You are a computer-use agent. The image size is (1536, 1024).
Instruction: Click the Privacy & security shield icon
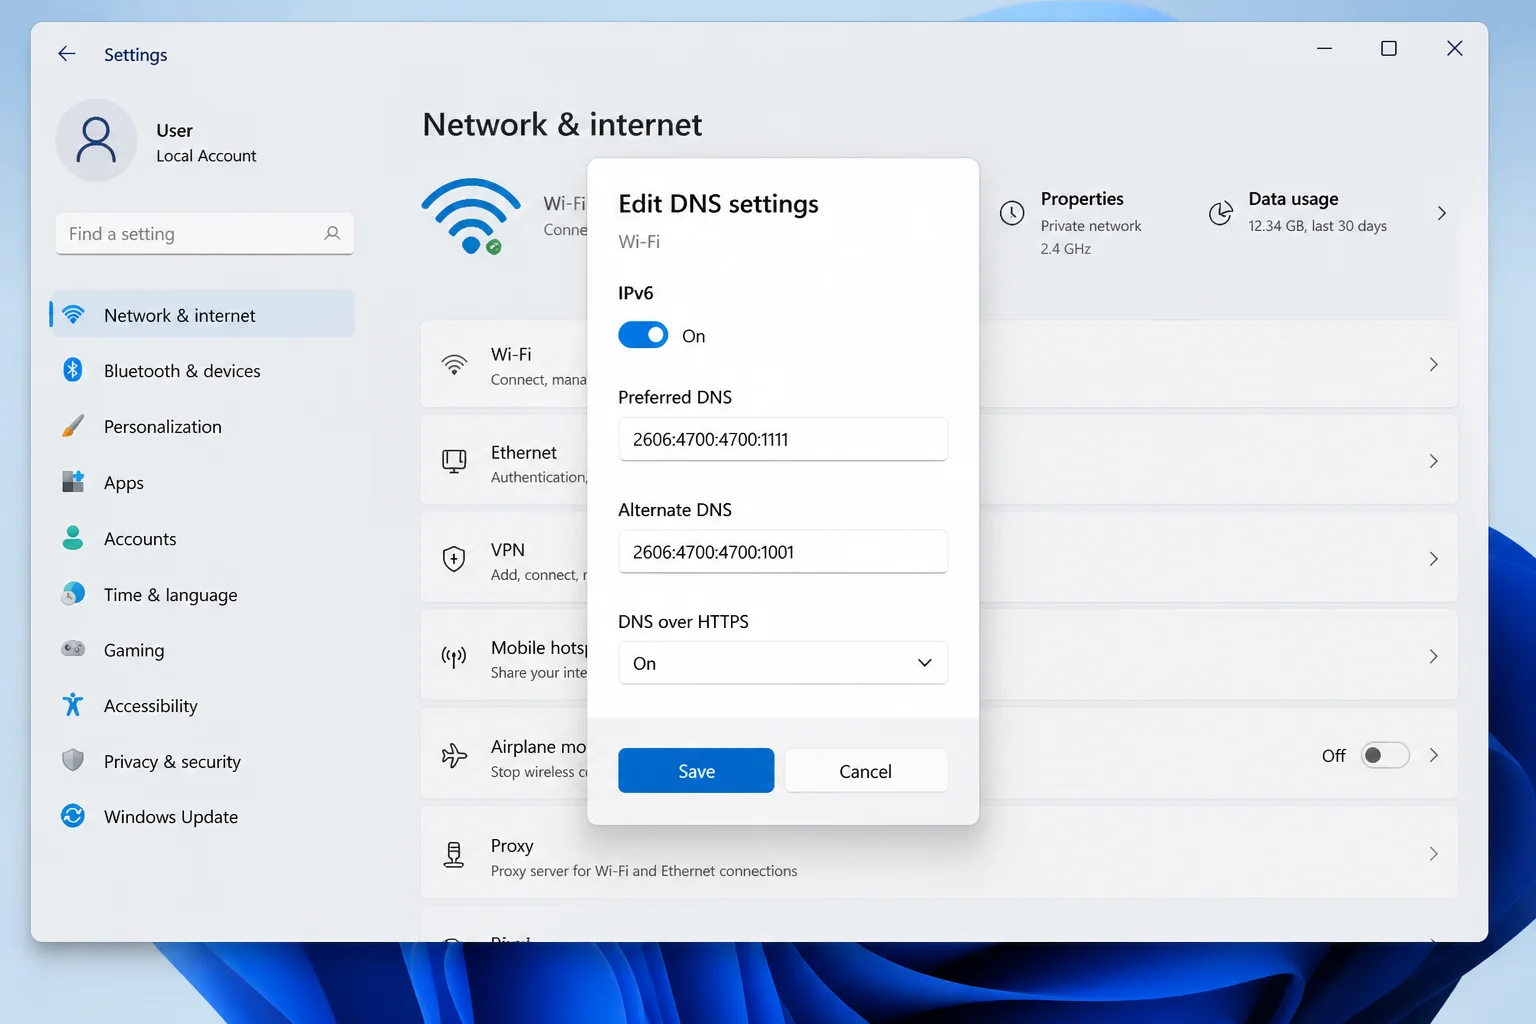[73, 761]
